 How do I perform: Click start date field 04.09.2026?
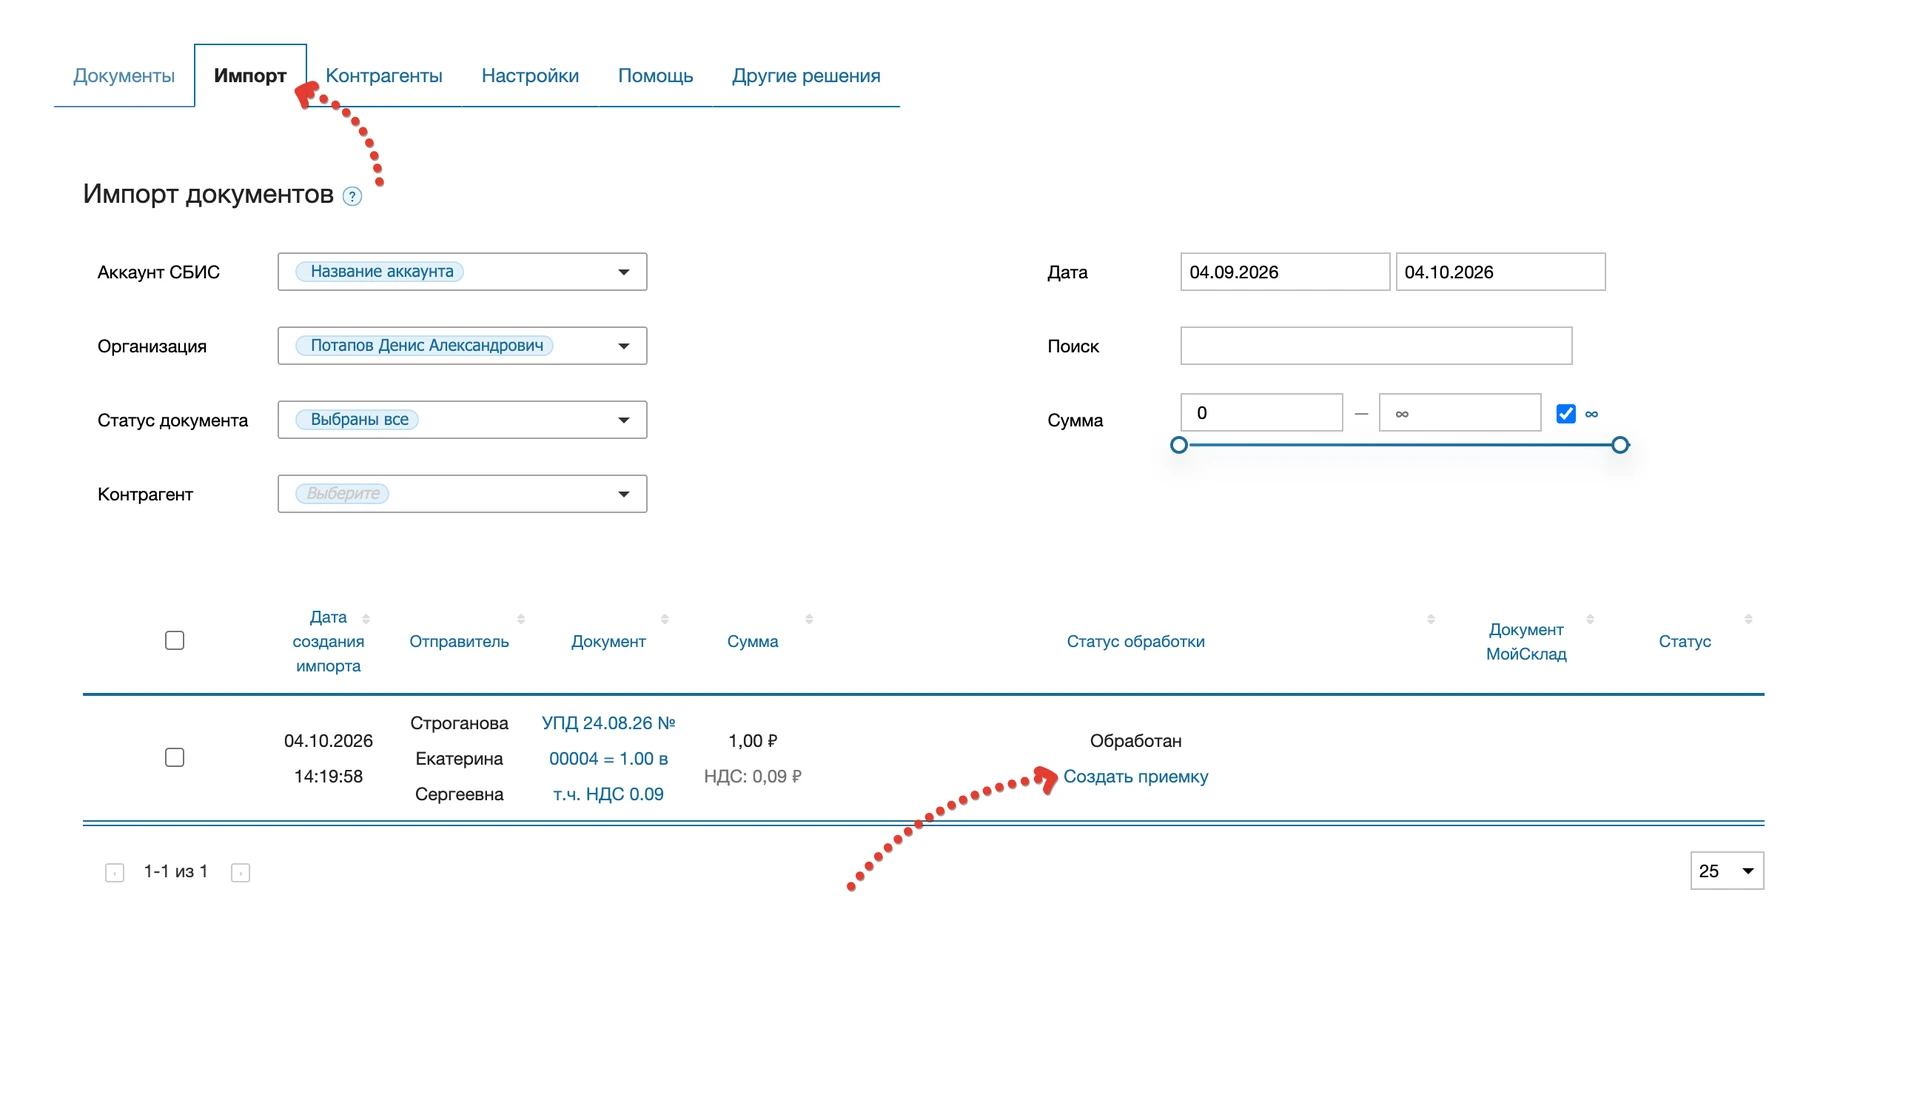click(x=1285, y=272)
